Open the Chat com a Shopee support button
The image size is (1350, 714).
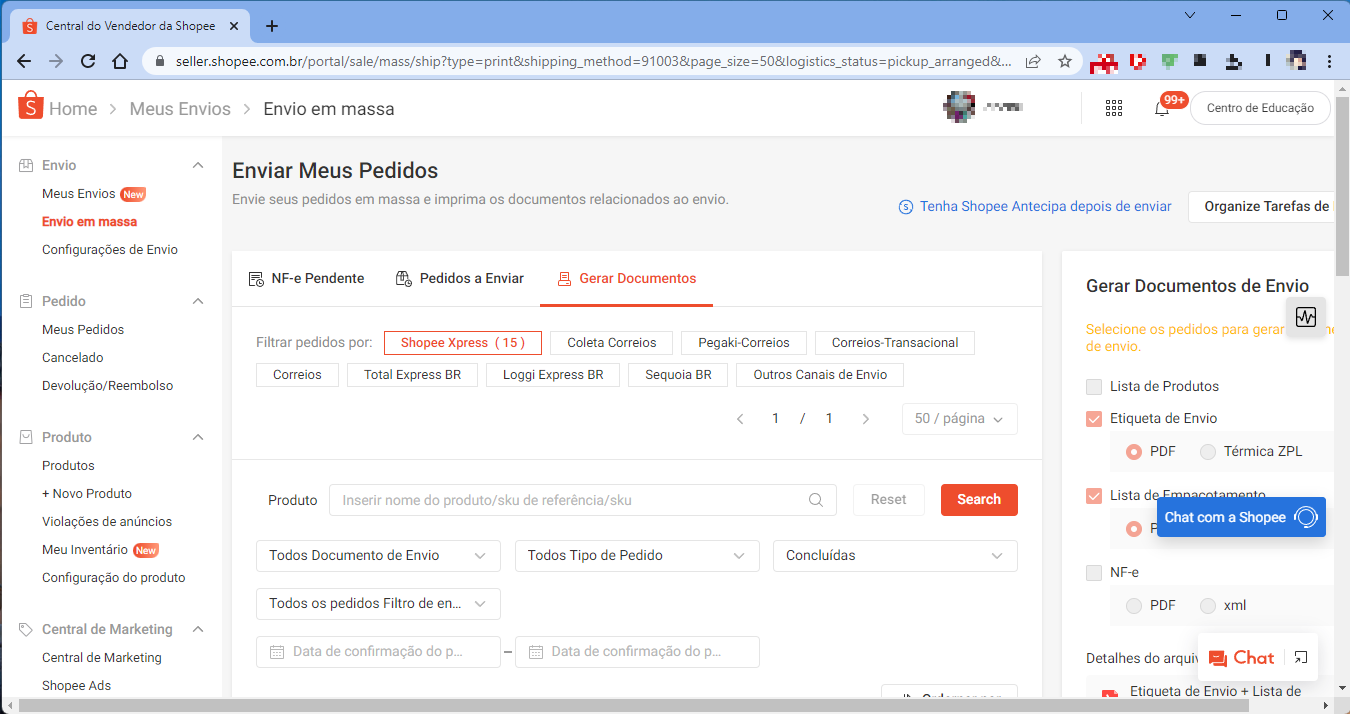coord(1241,517)
